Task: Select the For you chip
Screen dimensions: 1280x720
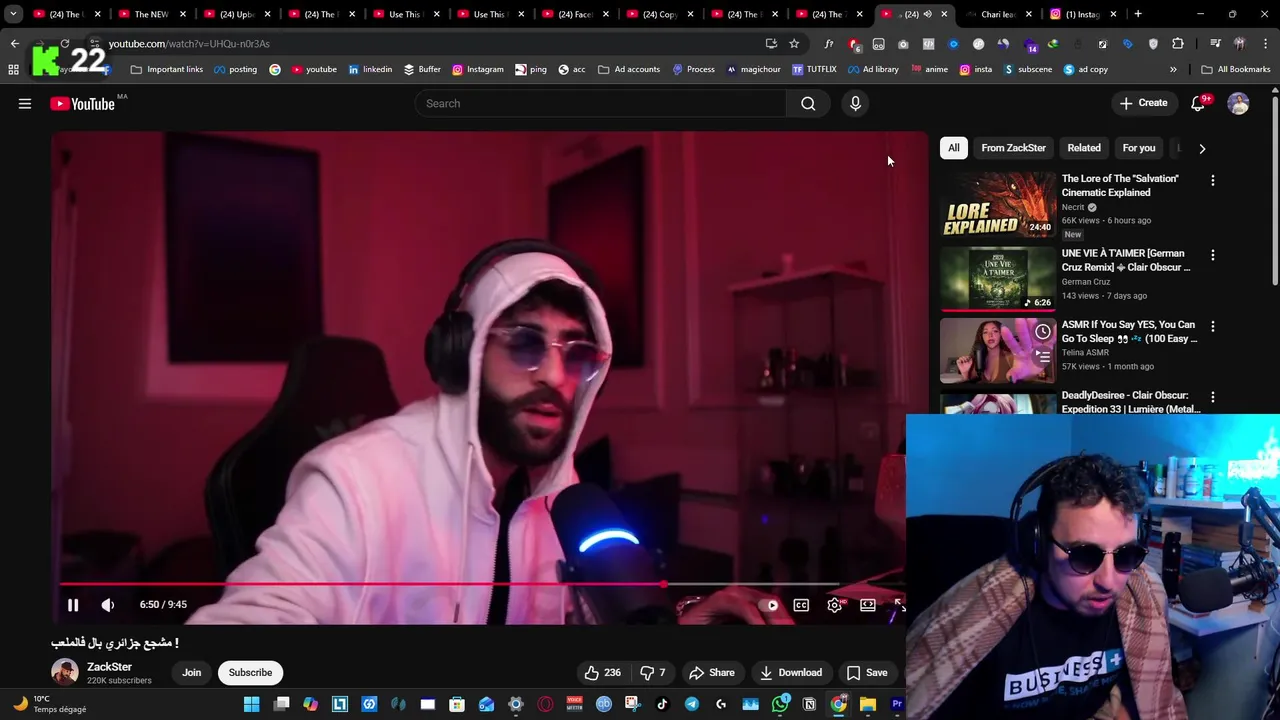Action: (x=1139, y=148)
